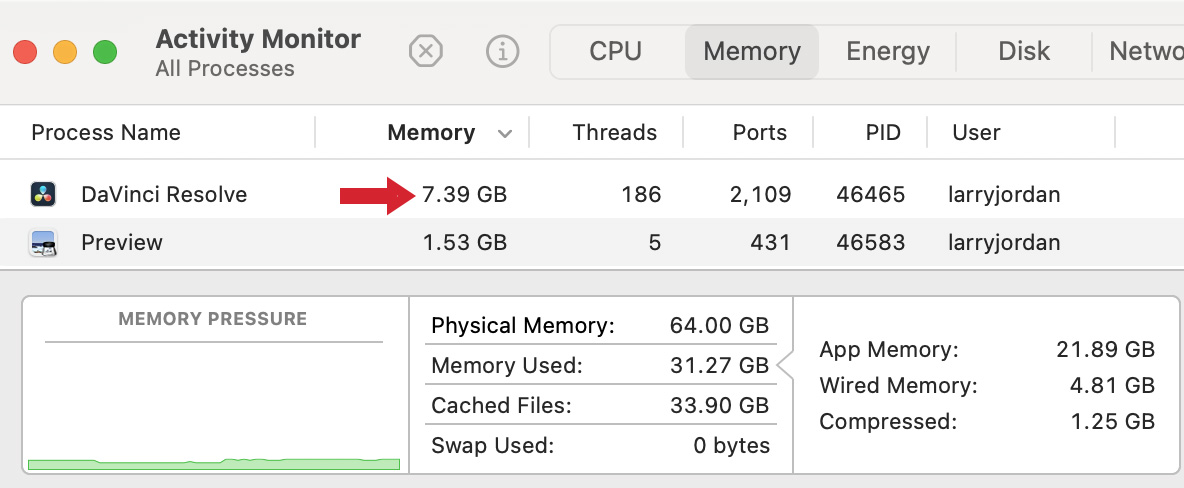Click the yellow minimize window button
This screenshot has width=1184, height=488.
65,52
